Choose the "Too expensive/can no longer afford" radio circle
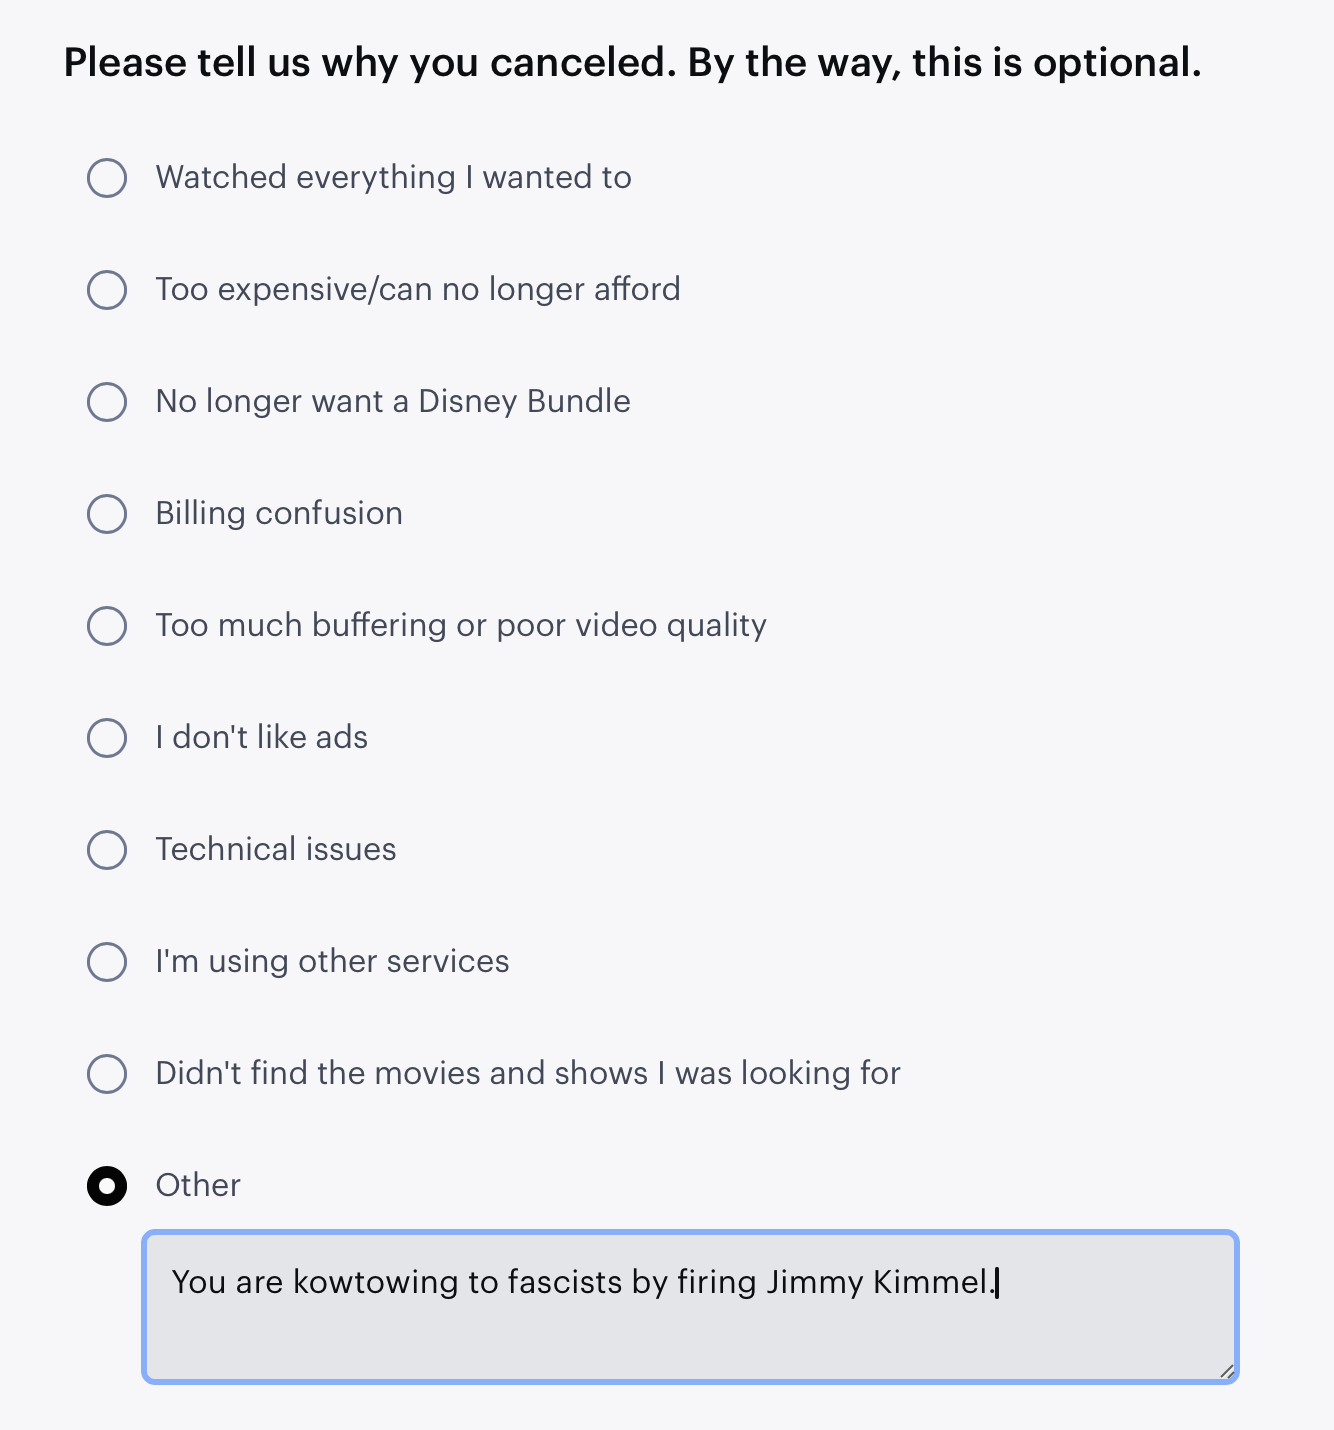1334x1430 pixels. coord(107,290)
